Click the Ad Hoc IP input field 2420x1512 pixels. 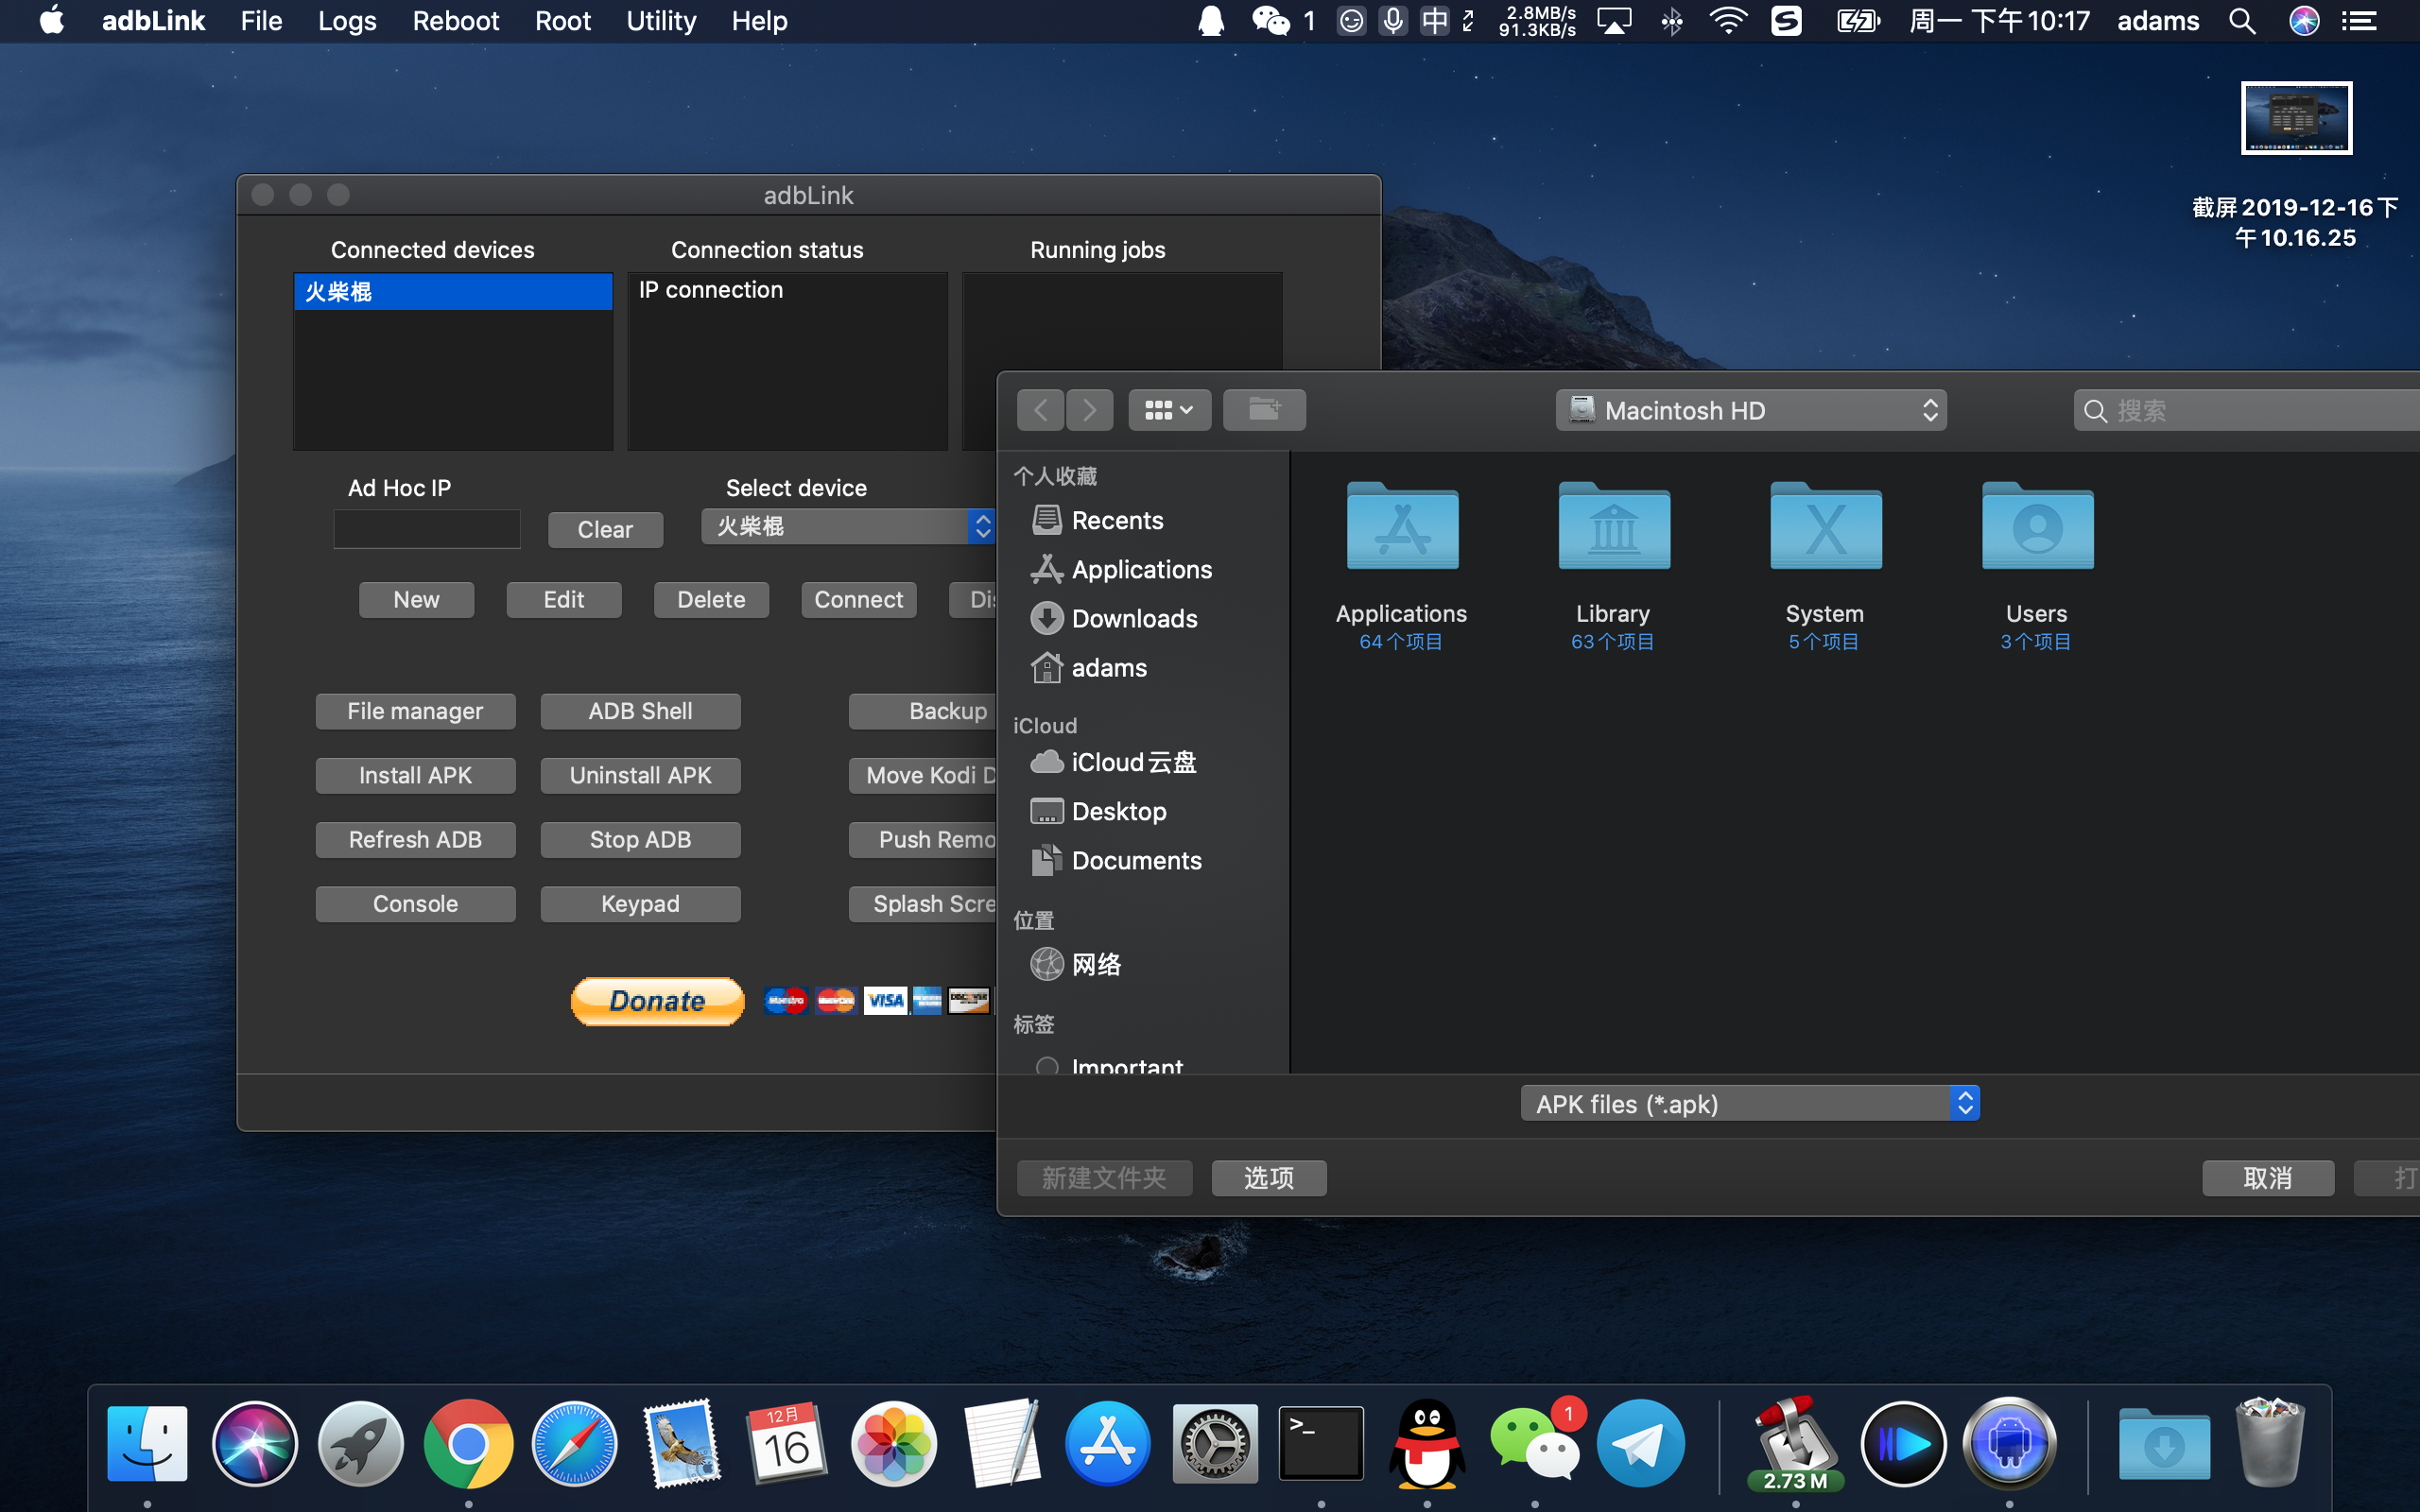427,529
